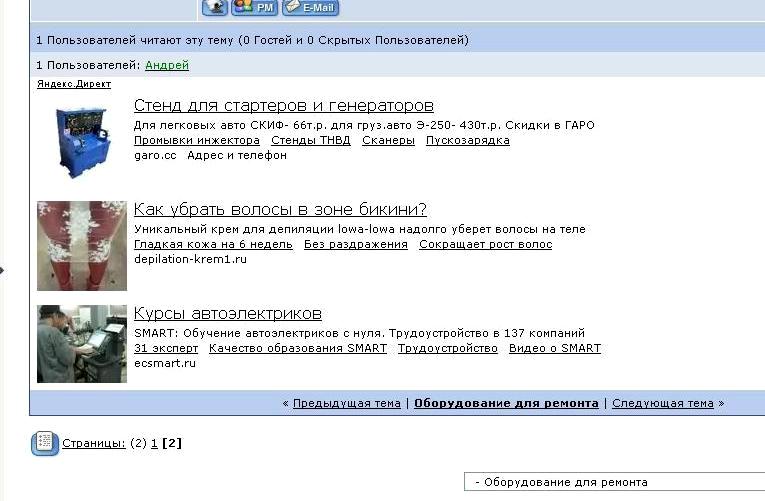Open ad Как убрать волосы в зоне бикини?
Image resolution: width=765 pixels, height=501 pixels.
[280, 209]
